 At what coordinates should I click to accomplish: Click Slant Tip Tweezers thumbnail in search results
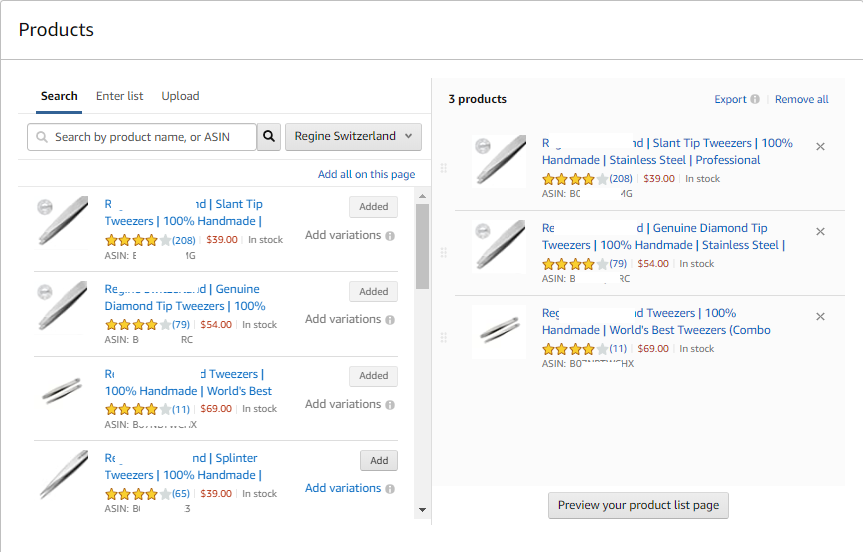click(62, 221)
